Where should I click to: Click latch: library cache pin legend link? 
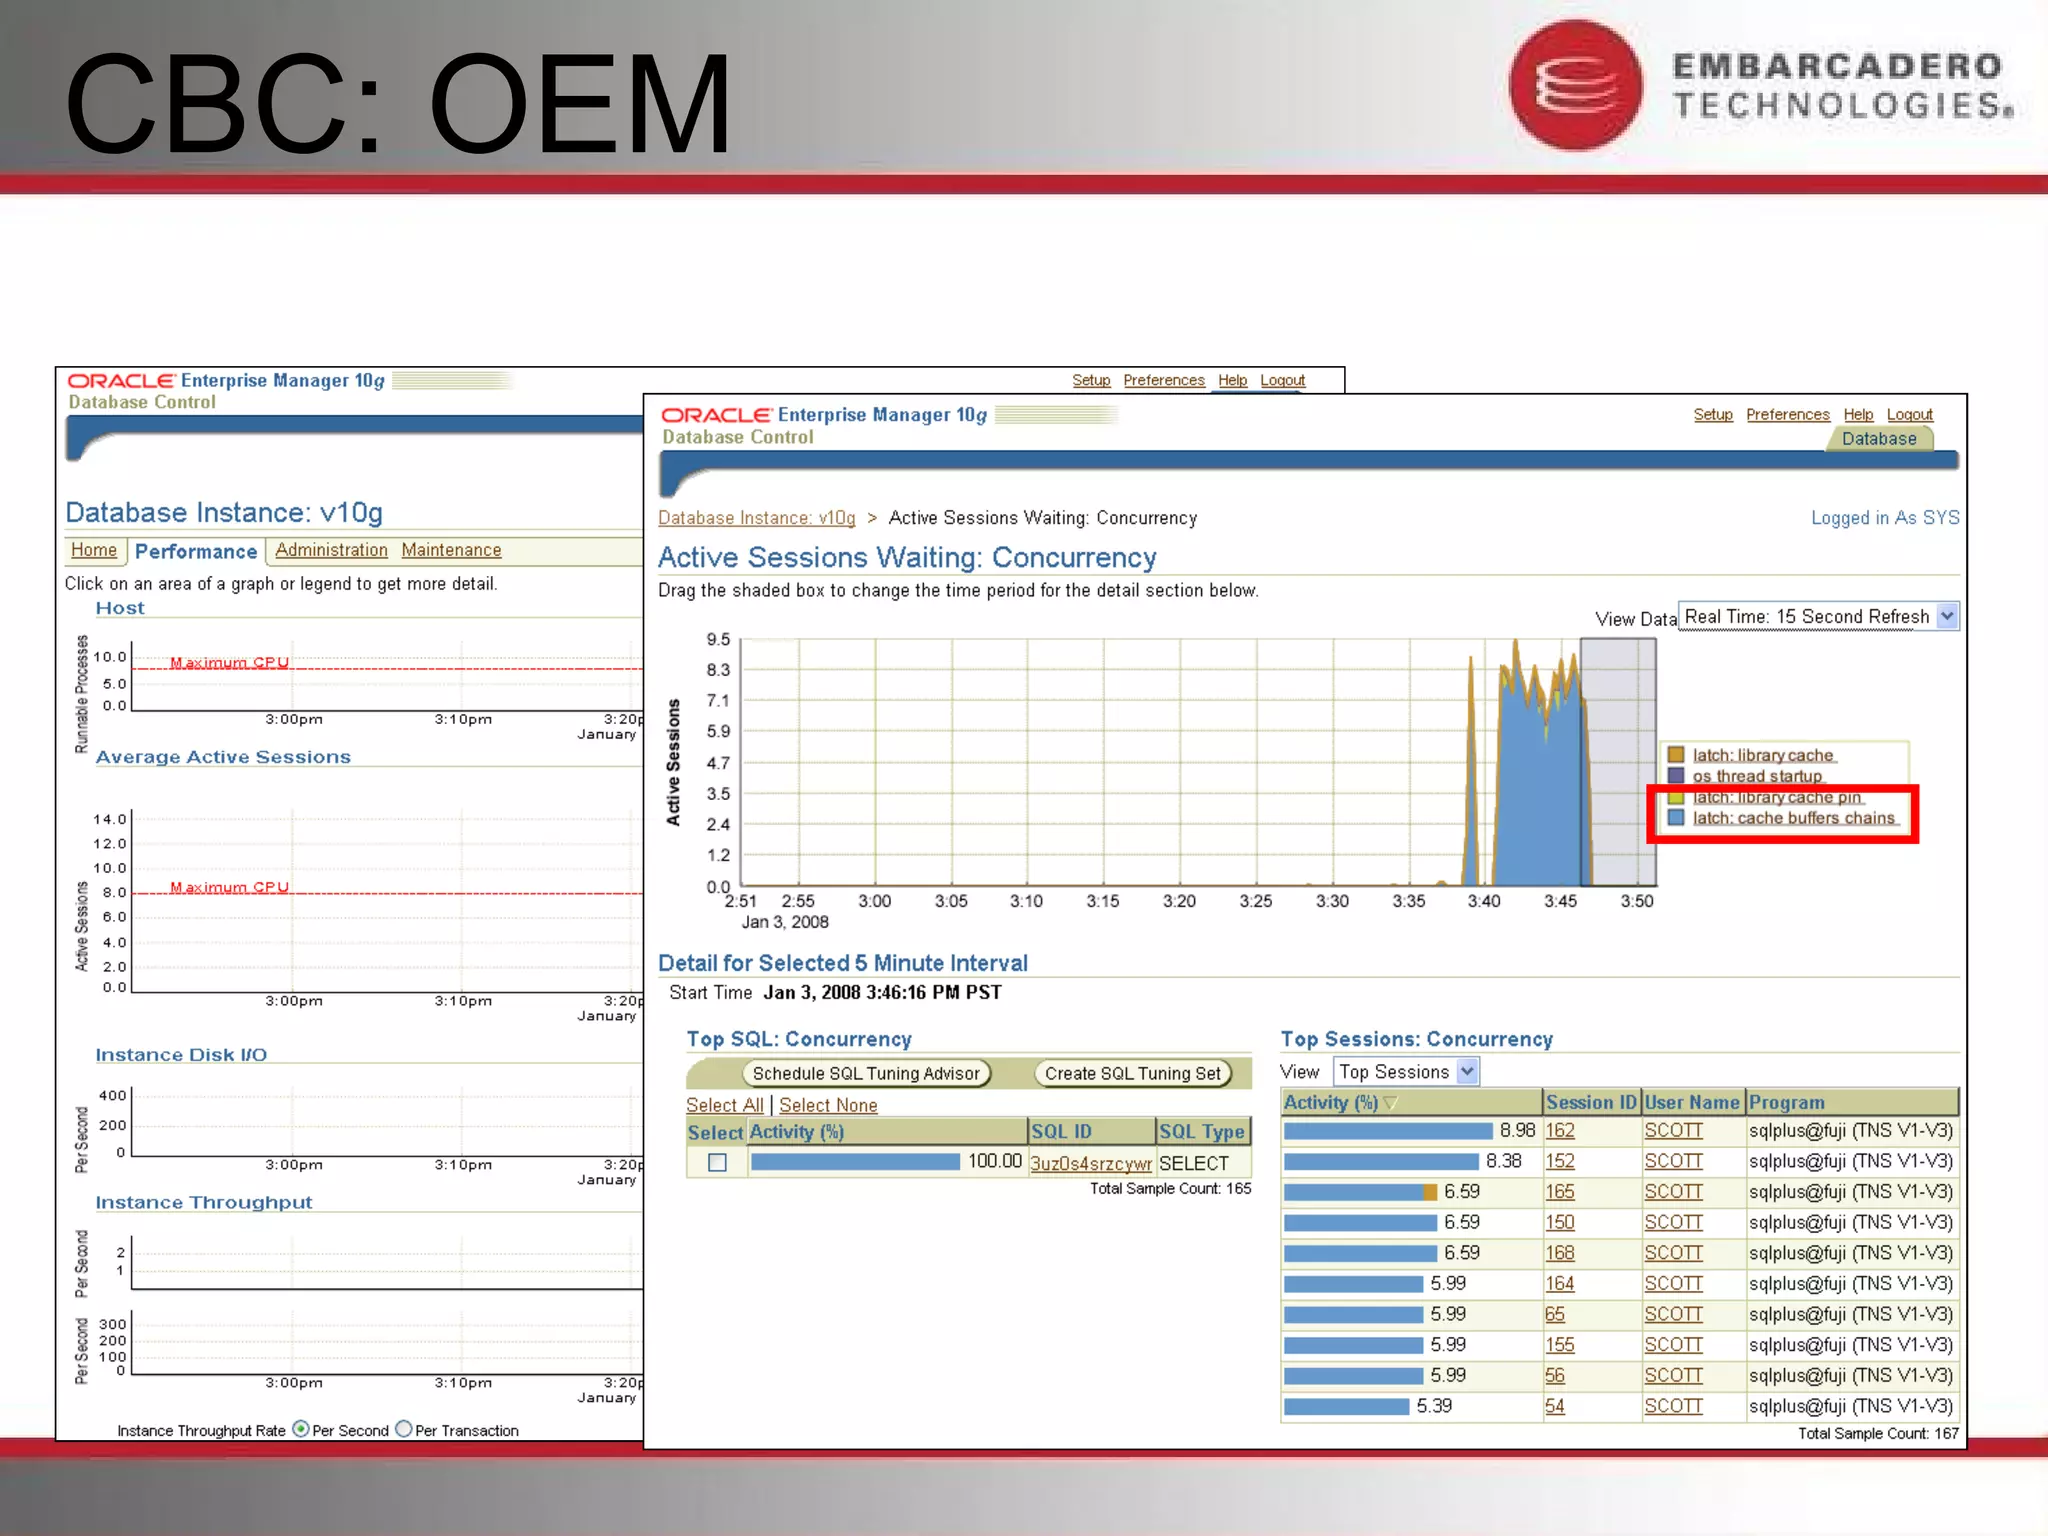click(x=1777, y=797)
